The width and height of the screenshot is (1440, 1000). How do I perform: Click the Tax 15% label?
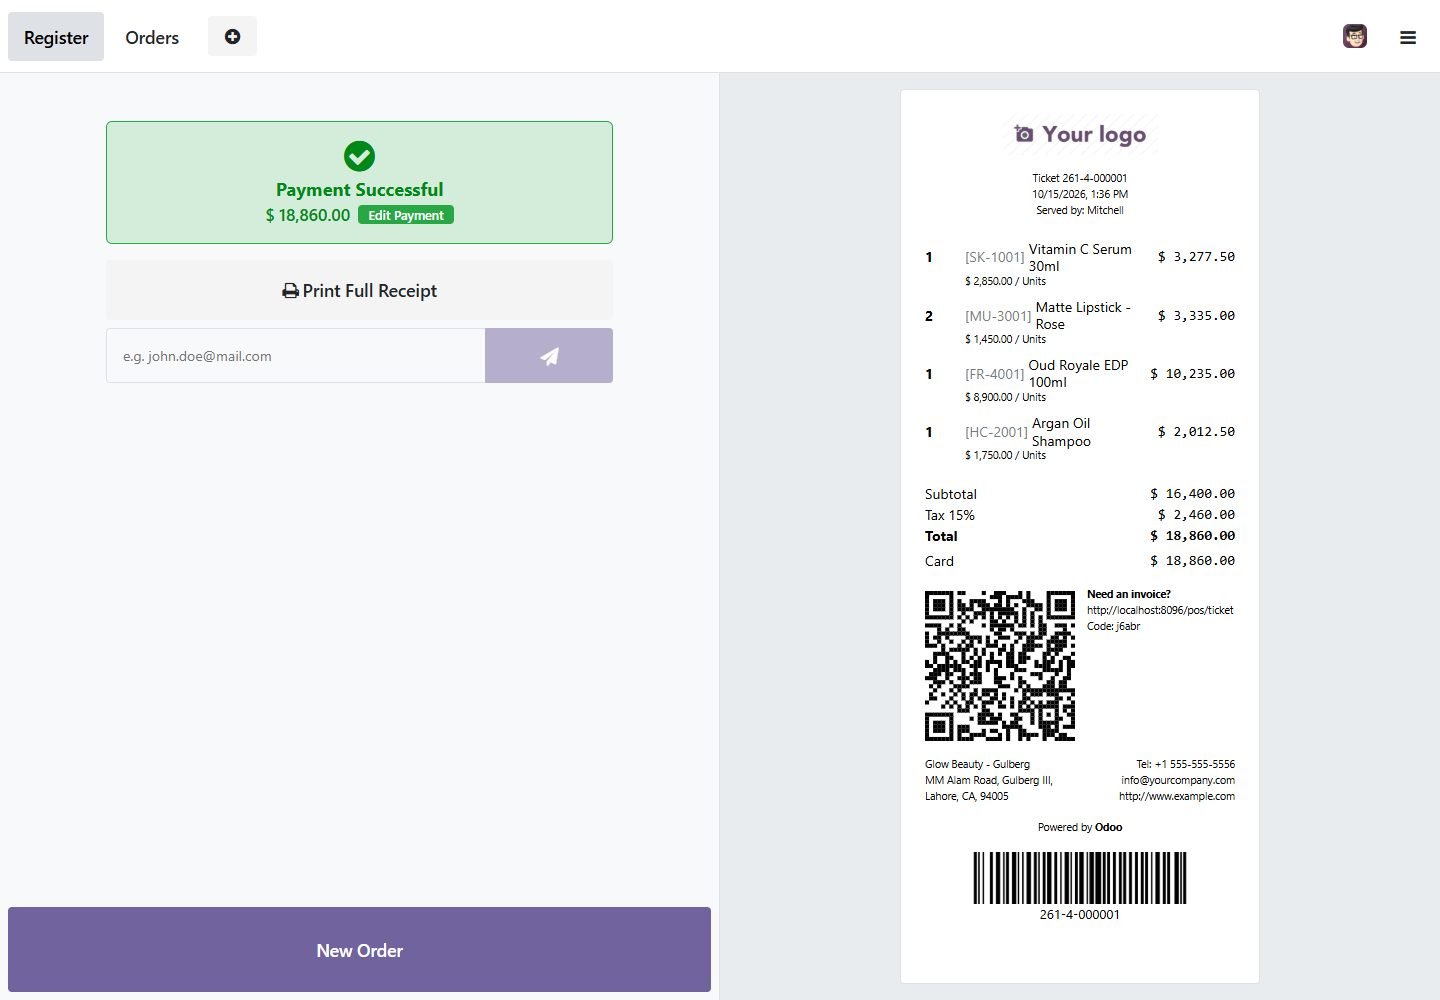[x=950, y=515]
